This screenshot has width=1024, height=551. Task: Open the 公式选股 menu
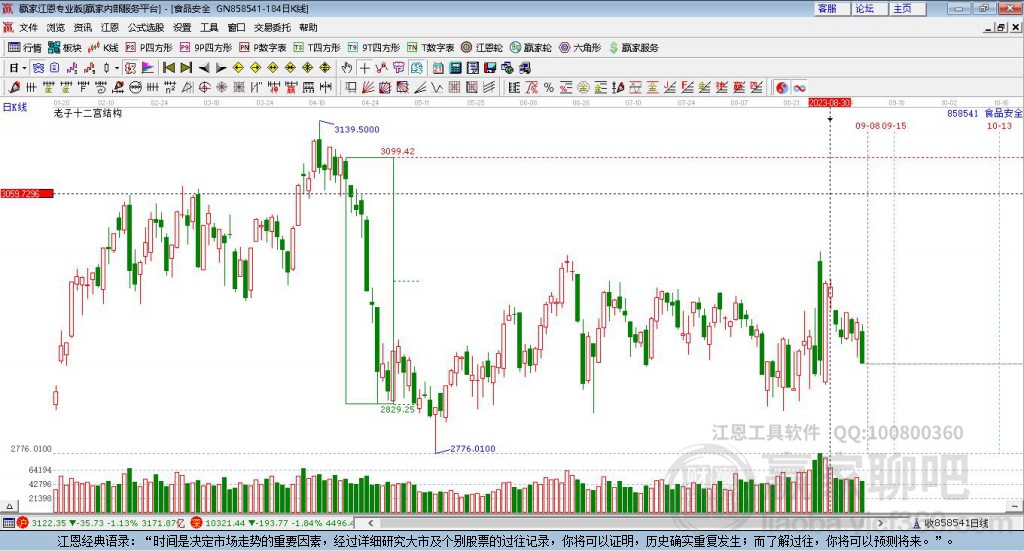146,27
